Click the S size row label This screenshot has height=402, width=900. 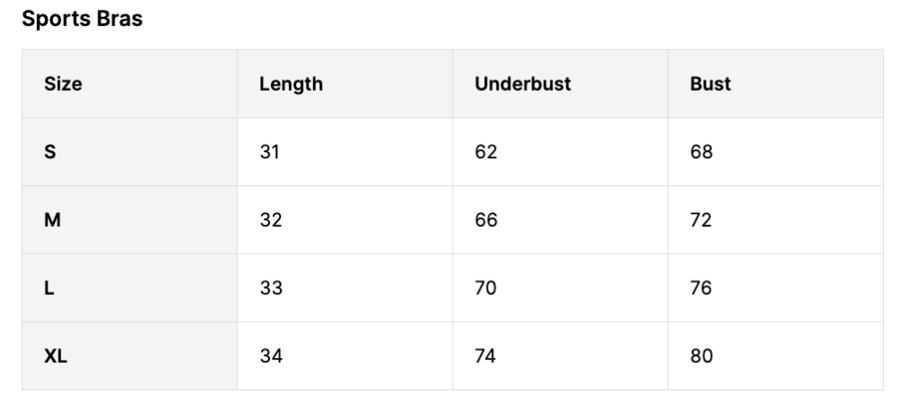50,152
